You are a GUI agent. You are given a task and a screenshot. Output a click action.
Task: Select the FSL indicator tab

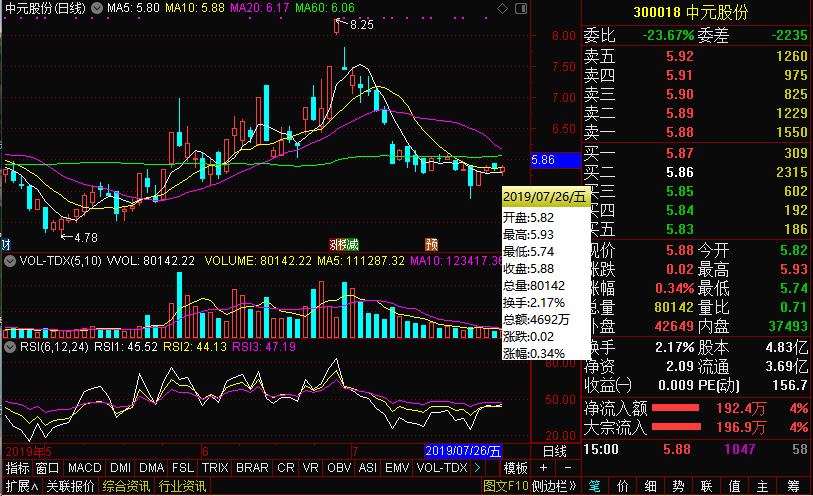183,468
